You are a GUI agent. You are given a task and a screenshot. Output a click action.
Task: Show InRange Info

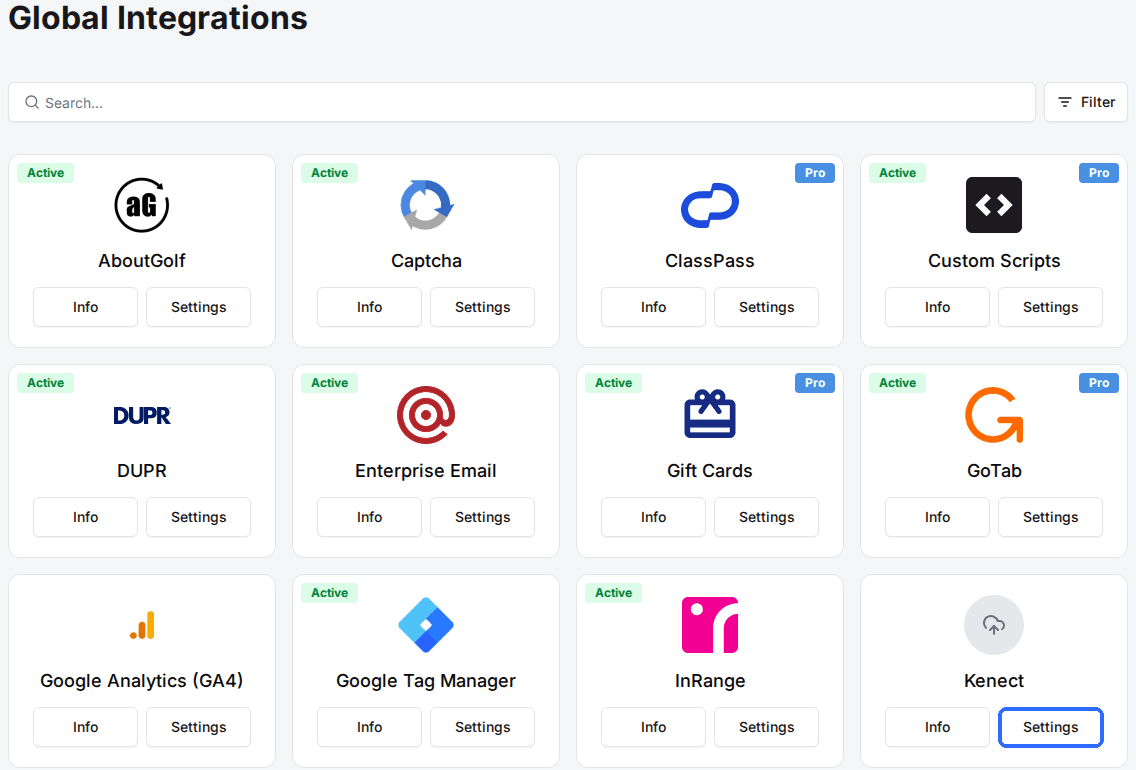653,727
